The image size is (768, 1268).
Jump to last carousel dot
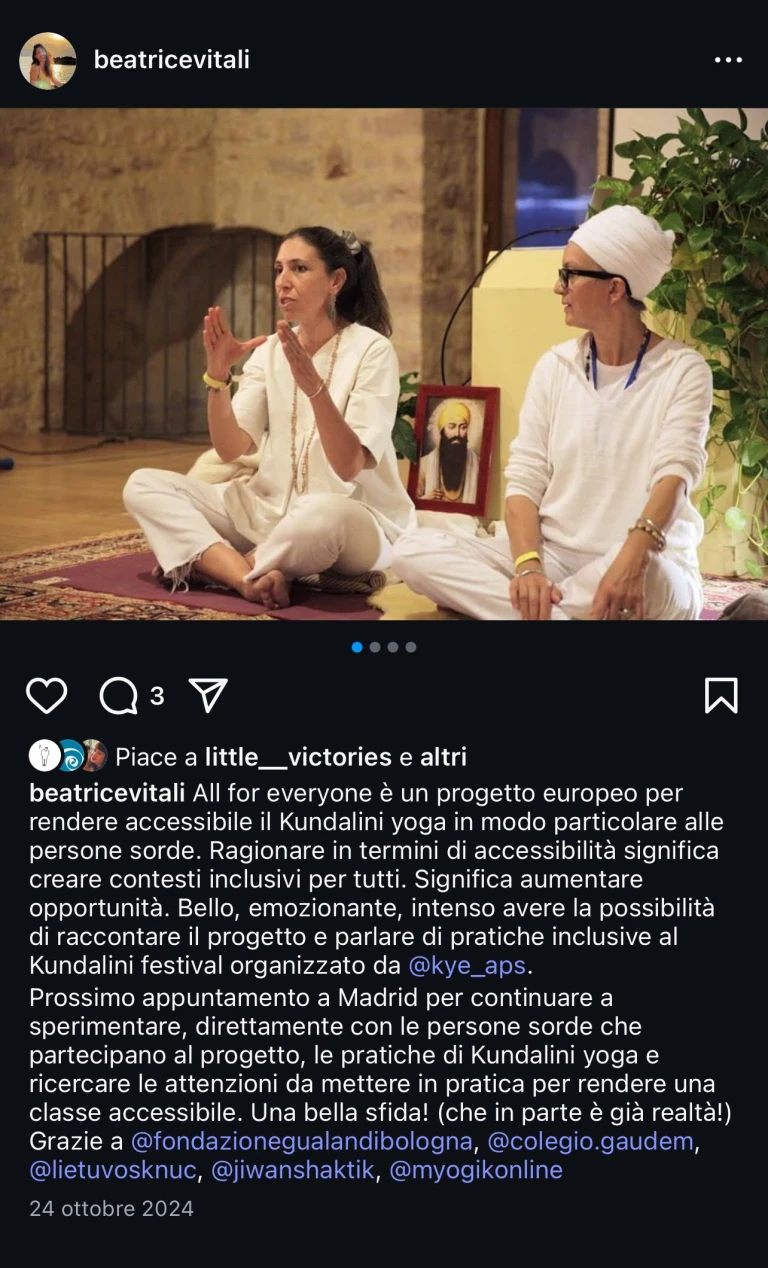point(411,647)
